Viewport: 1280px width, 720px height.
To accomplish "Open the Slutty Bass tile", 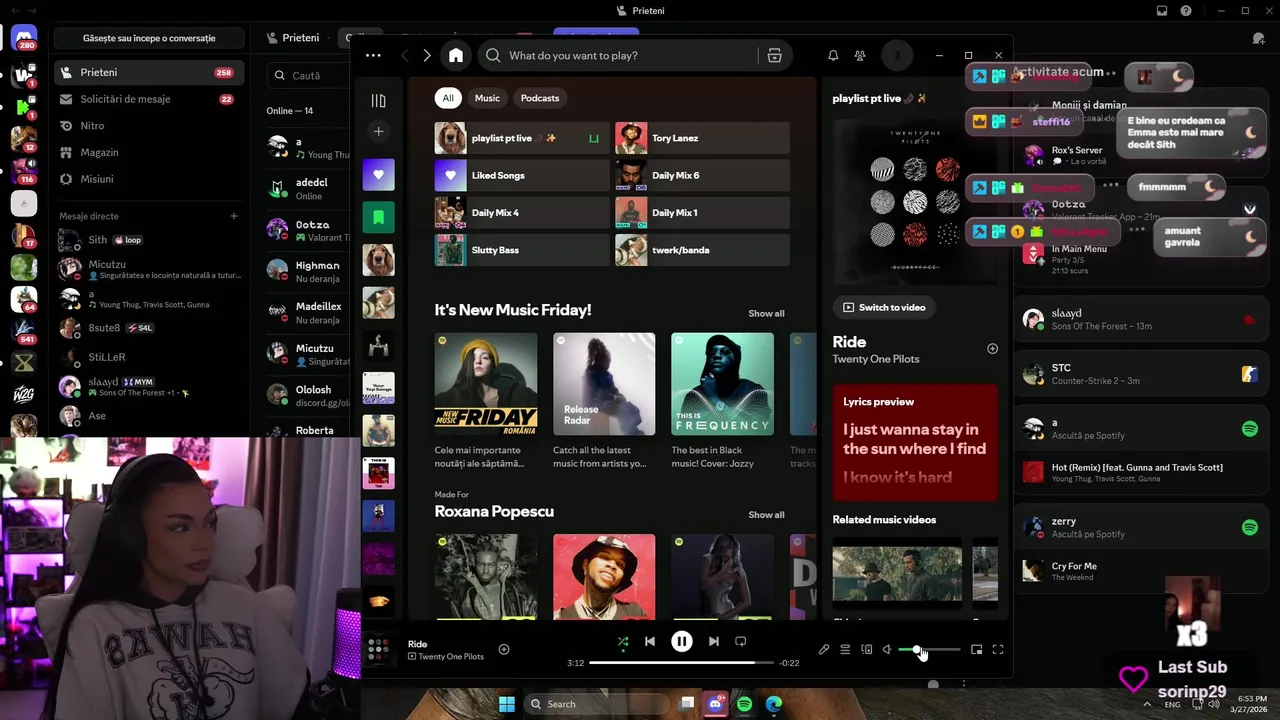I will pyautogui.click(x=522, y=249).
